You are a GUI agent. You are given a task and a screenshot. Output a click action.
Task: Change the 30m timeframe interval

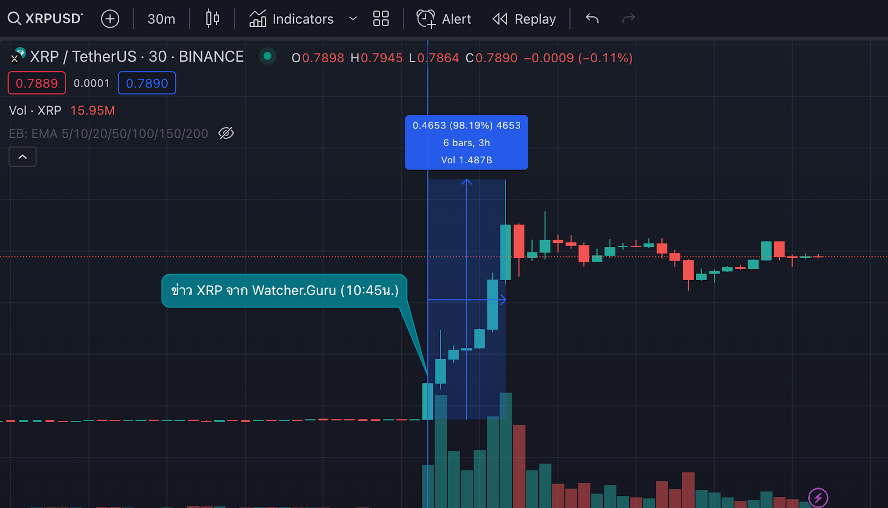tap(161, 19)
